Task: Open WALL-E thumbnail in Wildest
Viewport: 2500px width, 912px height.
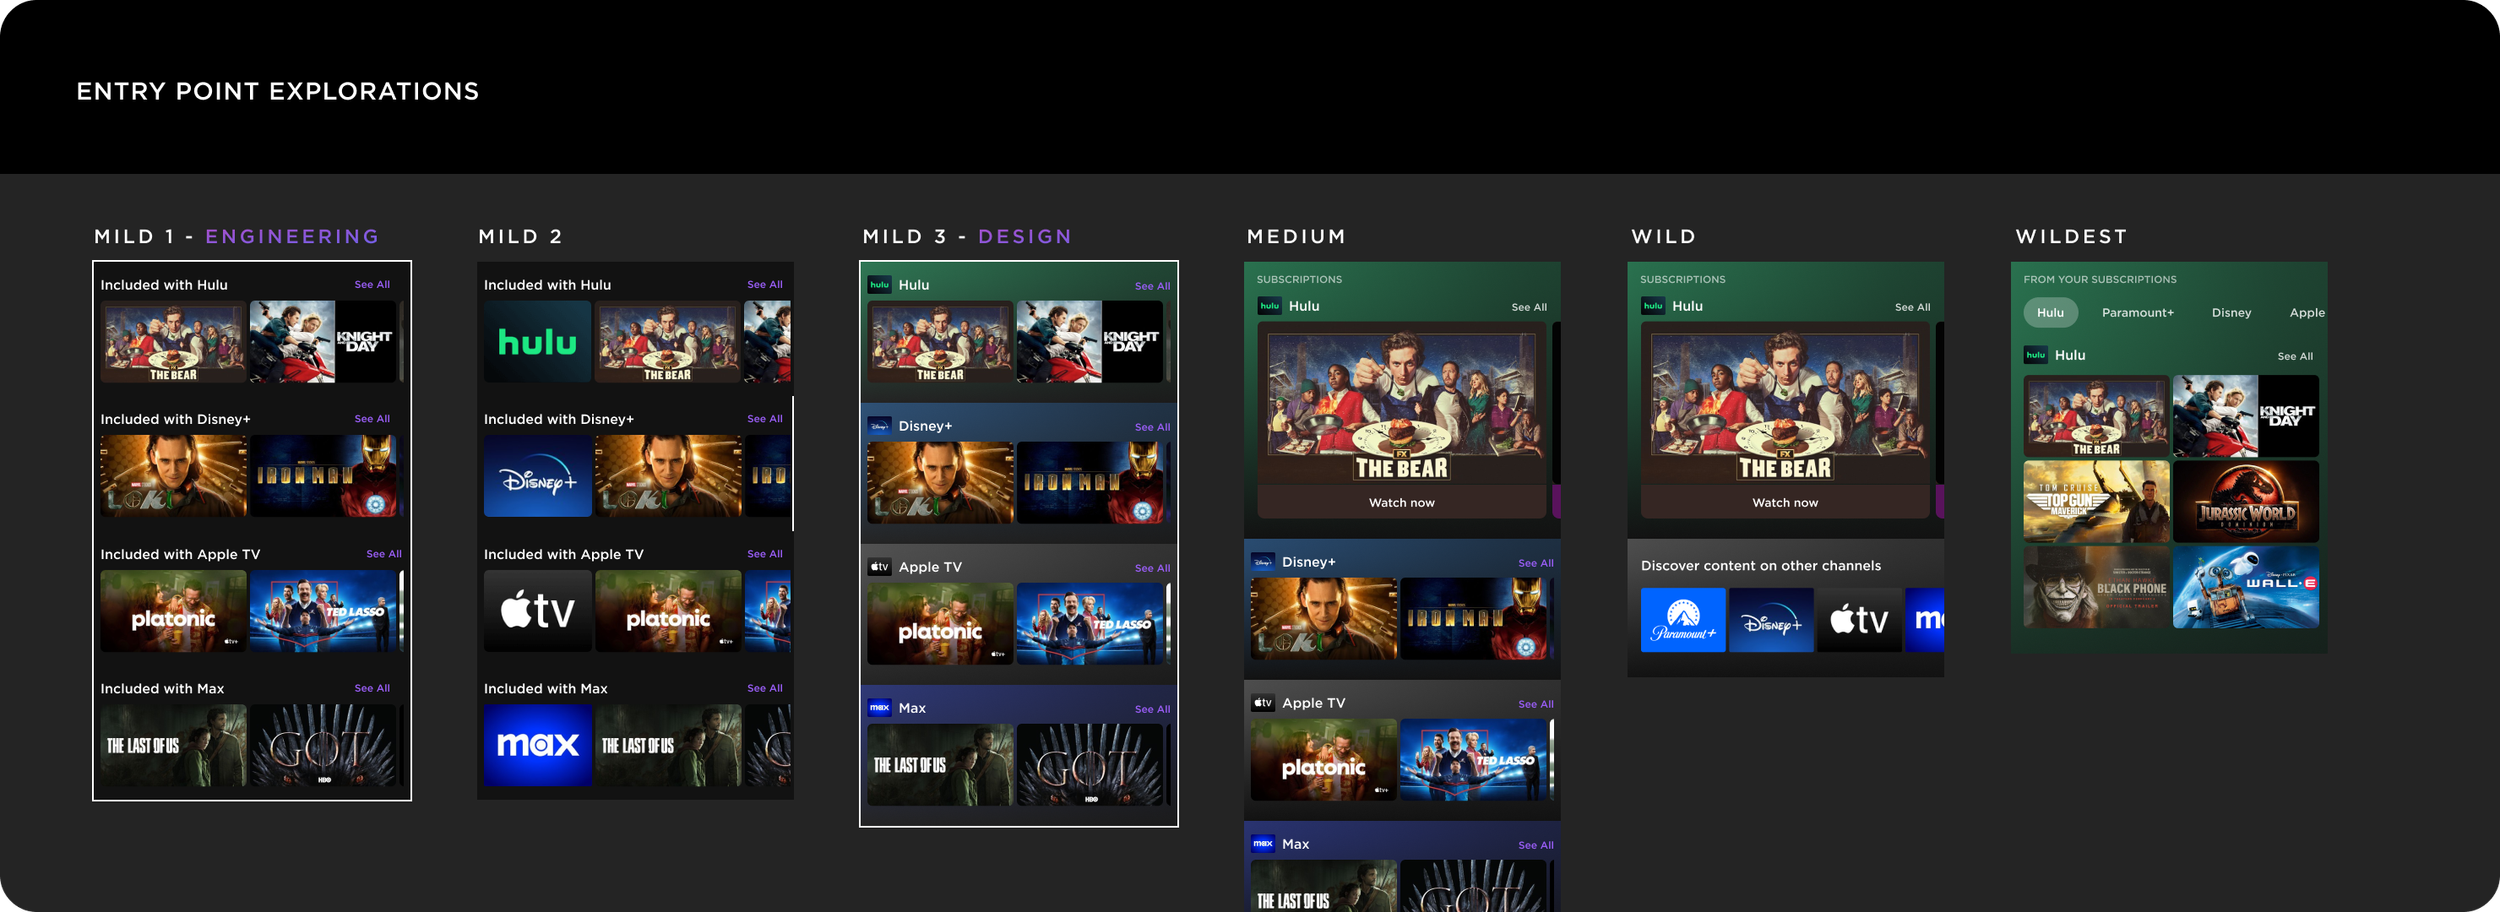Action: [2246, 587]
